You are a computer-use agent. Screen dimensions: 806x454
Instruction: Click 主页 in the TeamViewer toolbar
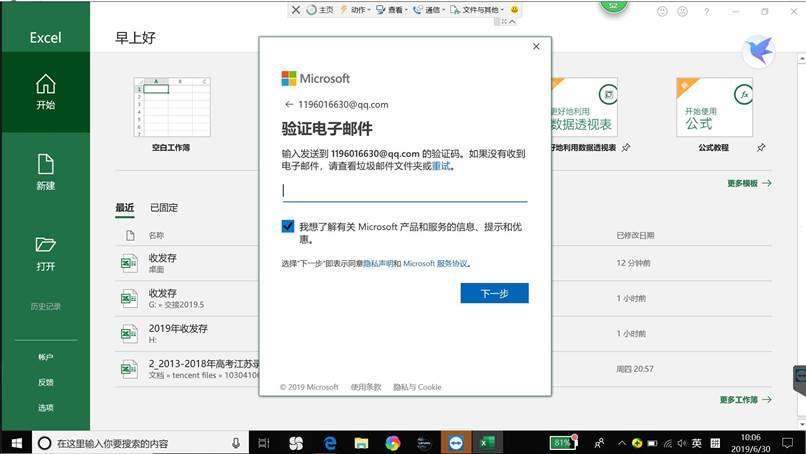pyautogui.click(x=320, y=9)
